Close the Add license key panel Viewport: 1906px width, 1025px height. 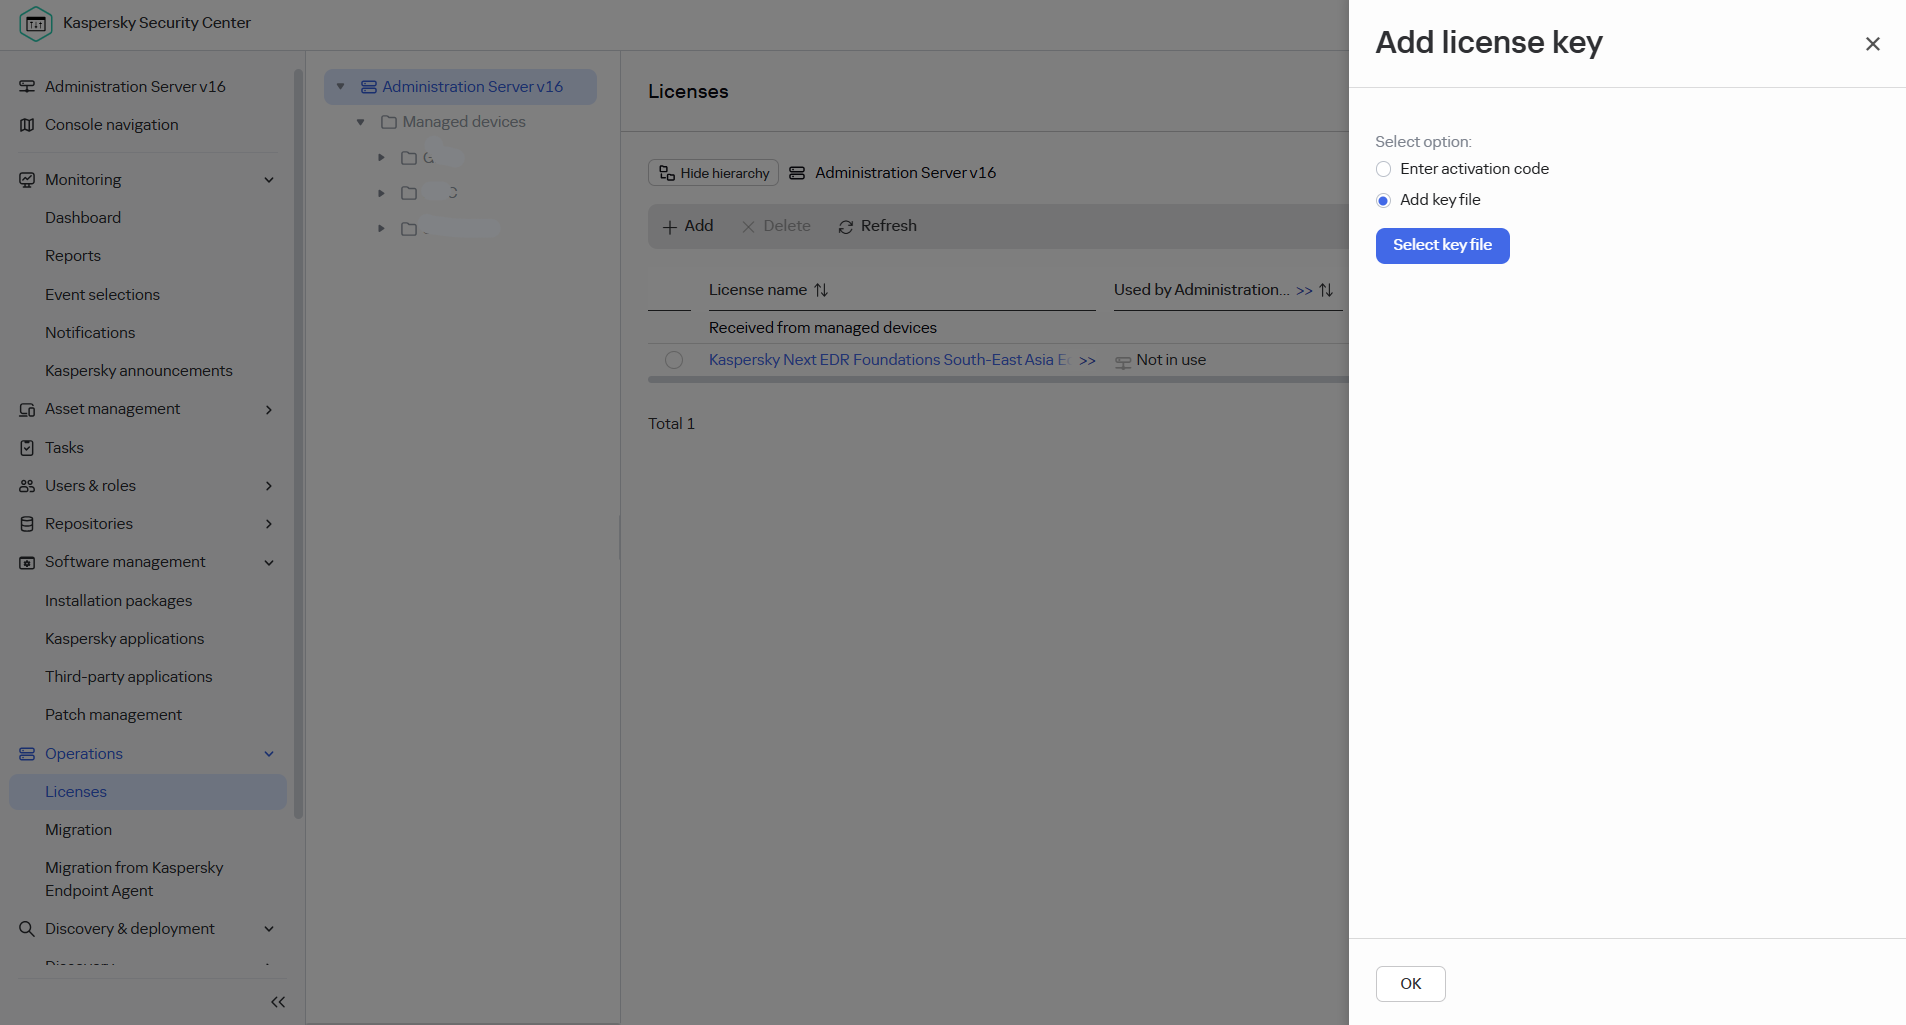tap(1873, 44)
